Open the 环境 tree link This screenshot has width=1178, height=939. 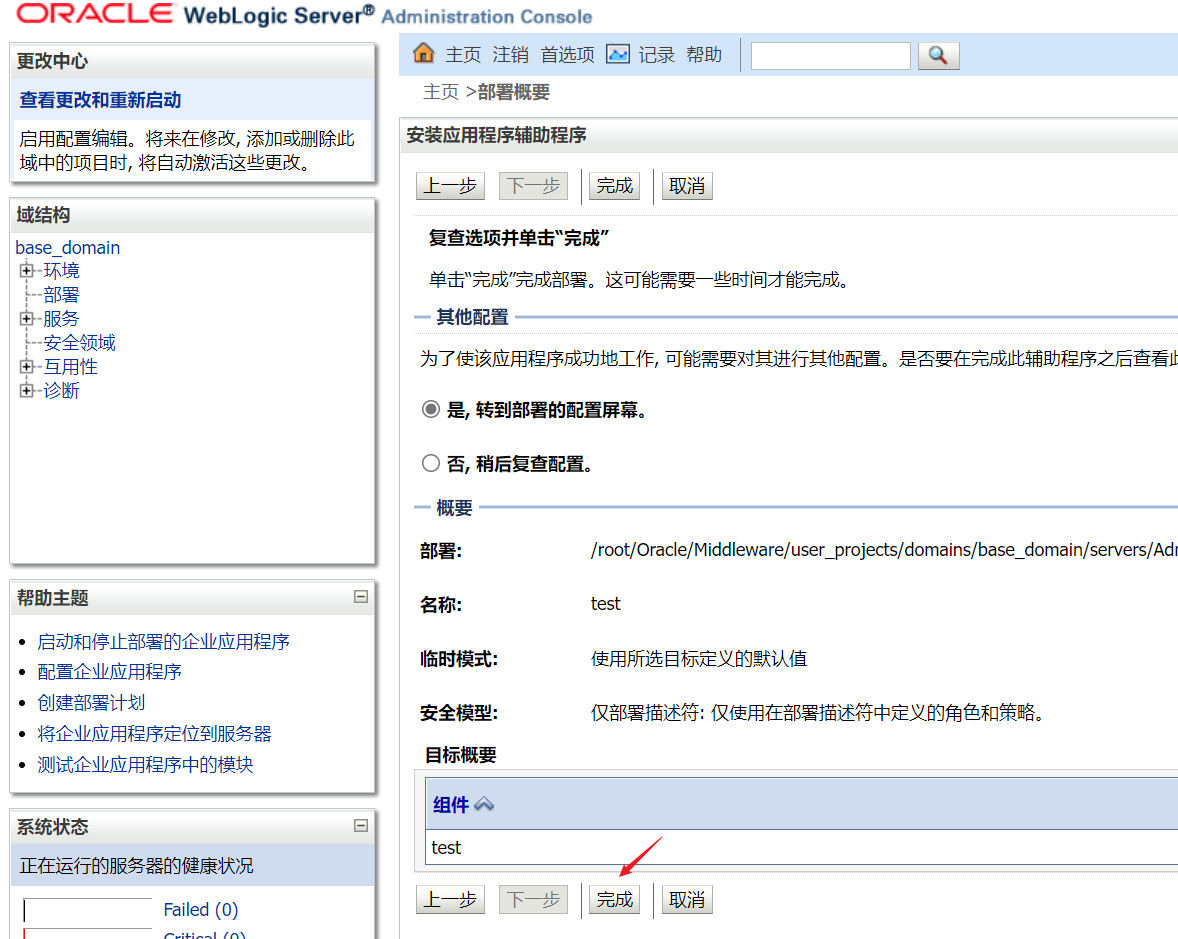61,270
